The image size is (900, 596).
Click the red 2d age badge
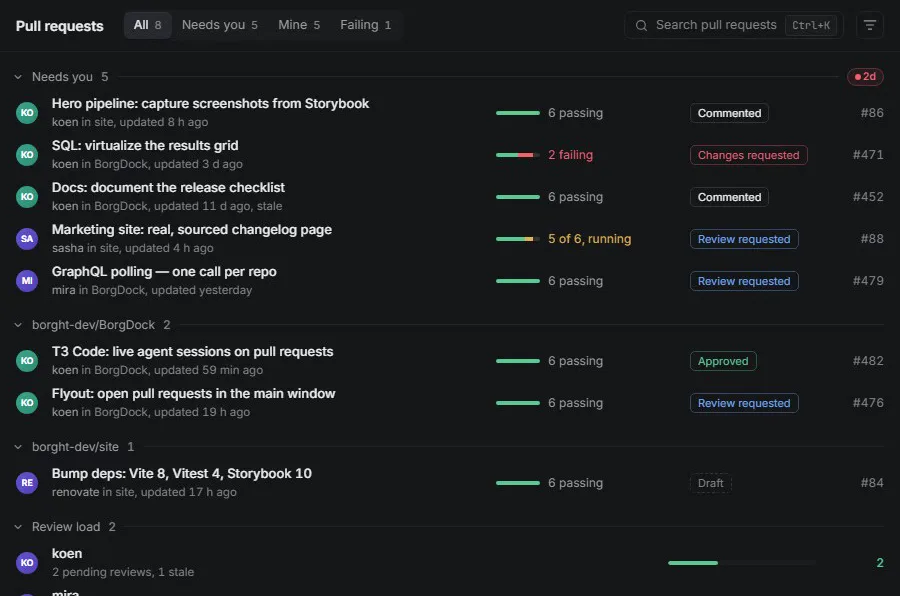(x=865, y=76)
